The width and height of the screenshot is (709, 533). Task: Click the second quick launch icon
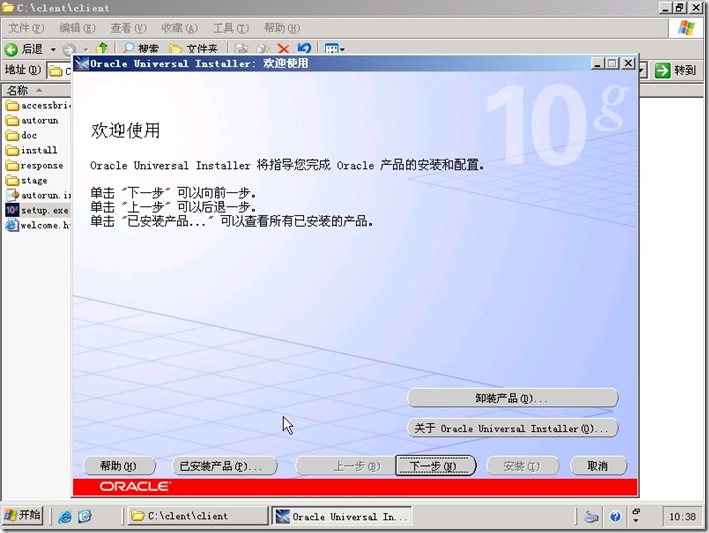pyautogui.click(x=85, y=516)
